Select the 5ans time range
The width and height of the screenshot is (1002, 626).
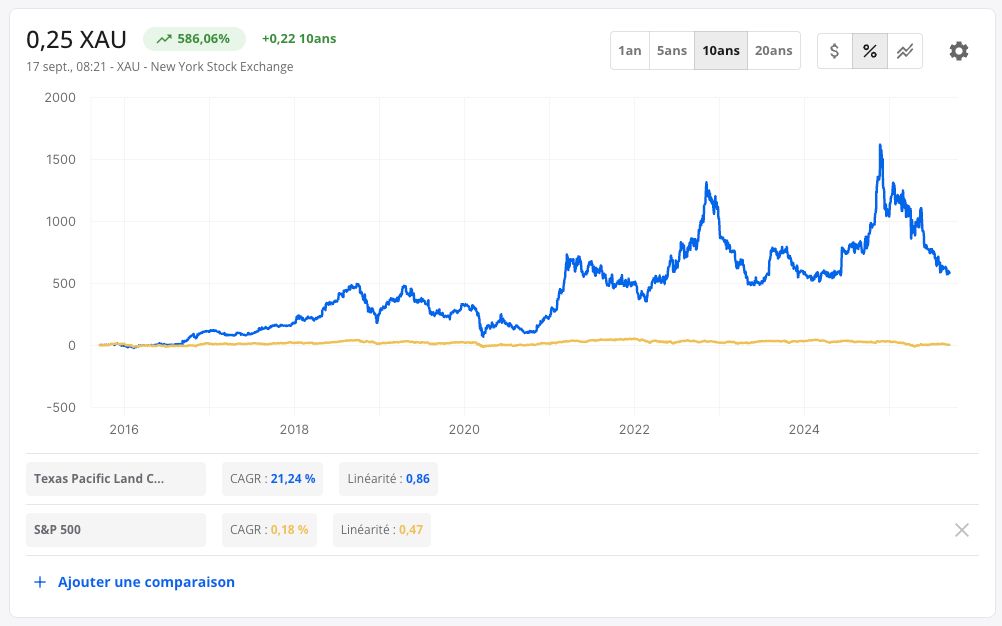click(x=672, y=50)
